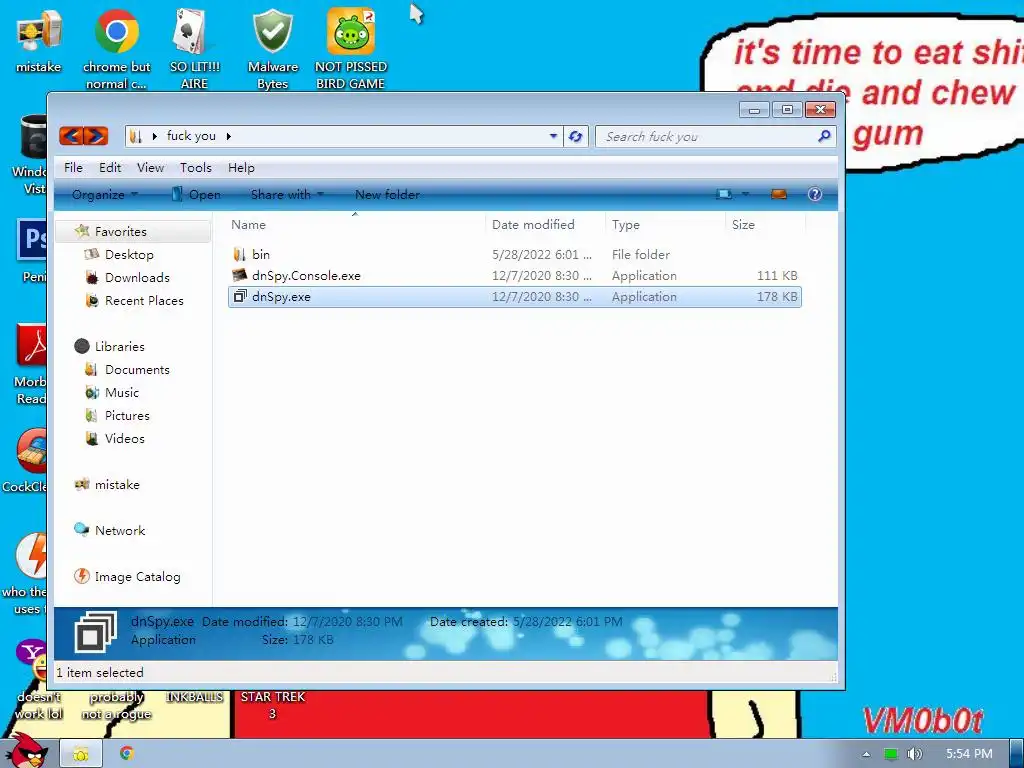
Task: Click the 'SO LIT!!! AIRE' desktop icon
Action: (194, 50)
